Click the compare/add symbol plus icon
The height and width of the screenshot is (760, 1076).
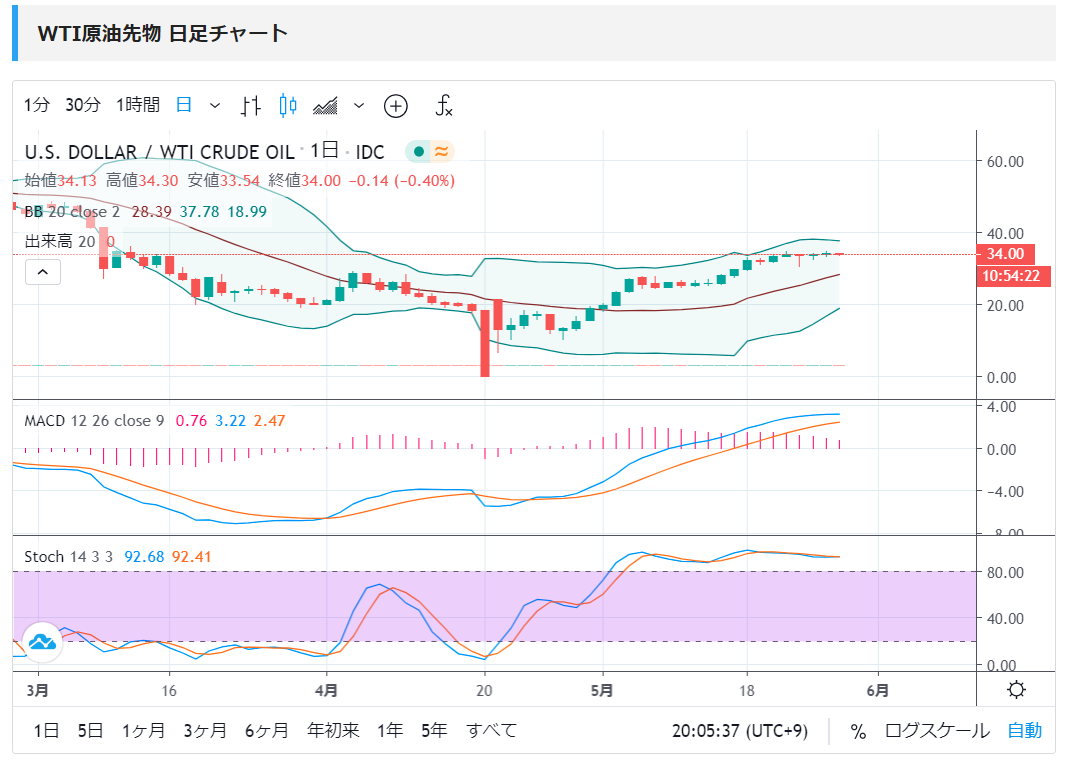point(395,106)
